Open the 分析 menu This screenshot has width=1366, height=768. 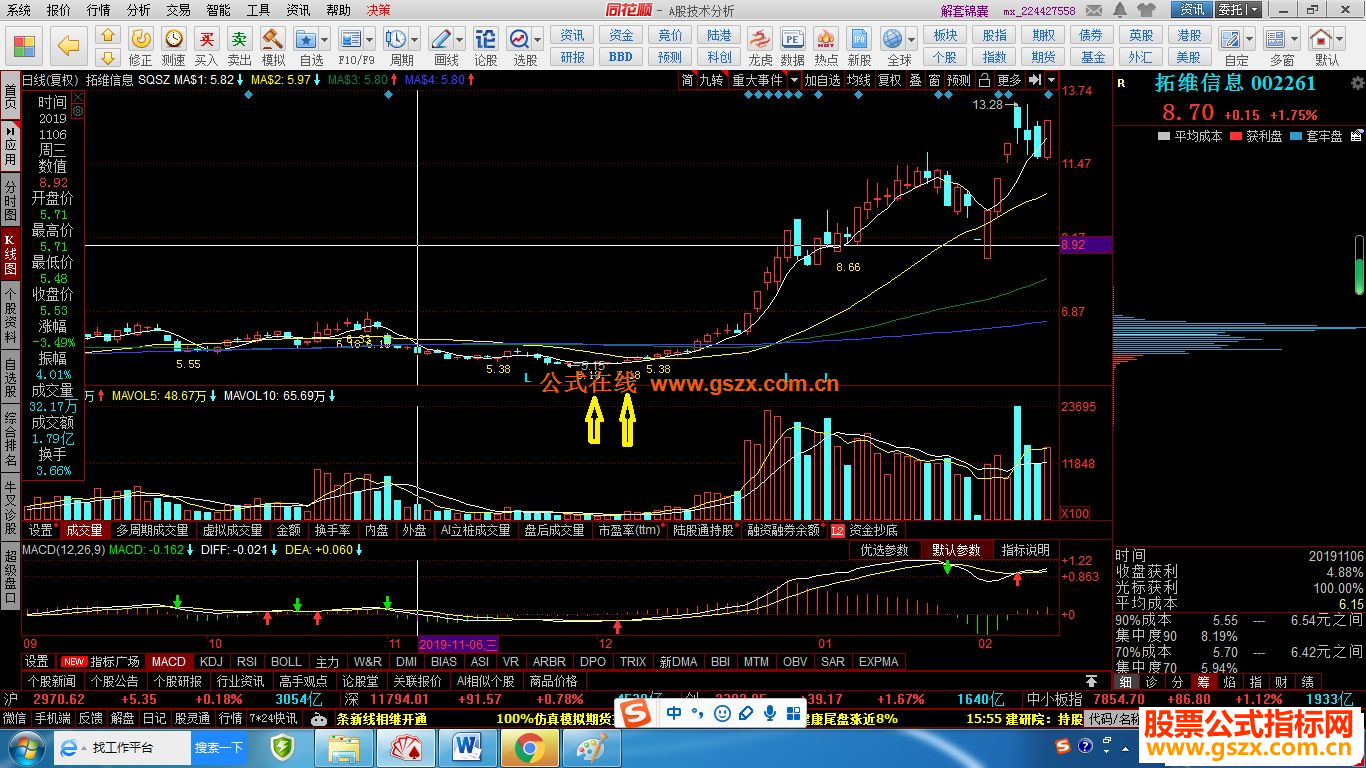coord(139,10)
